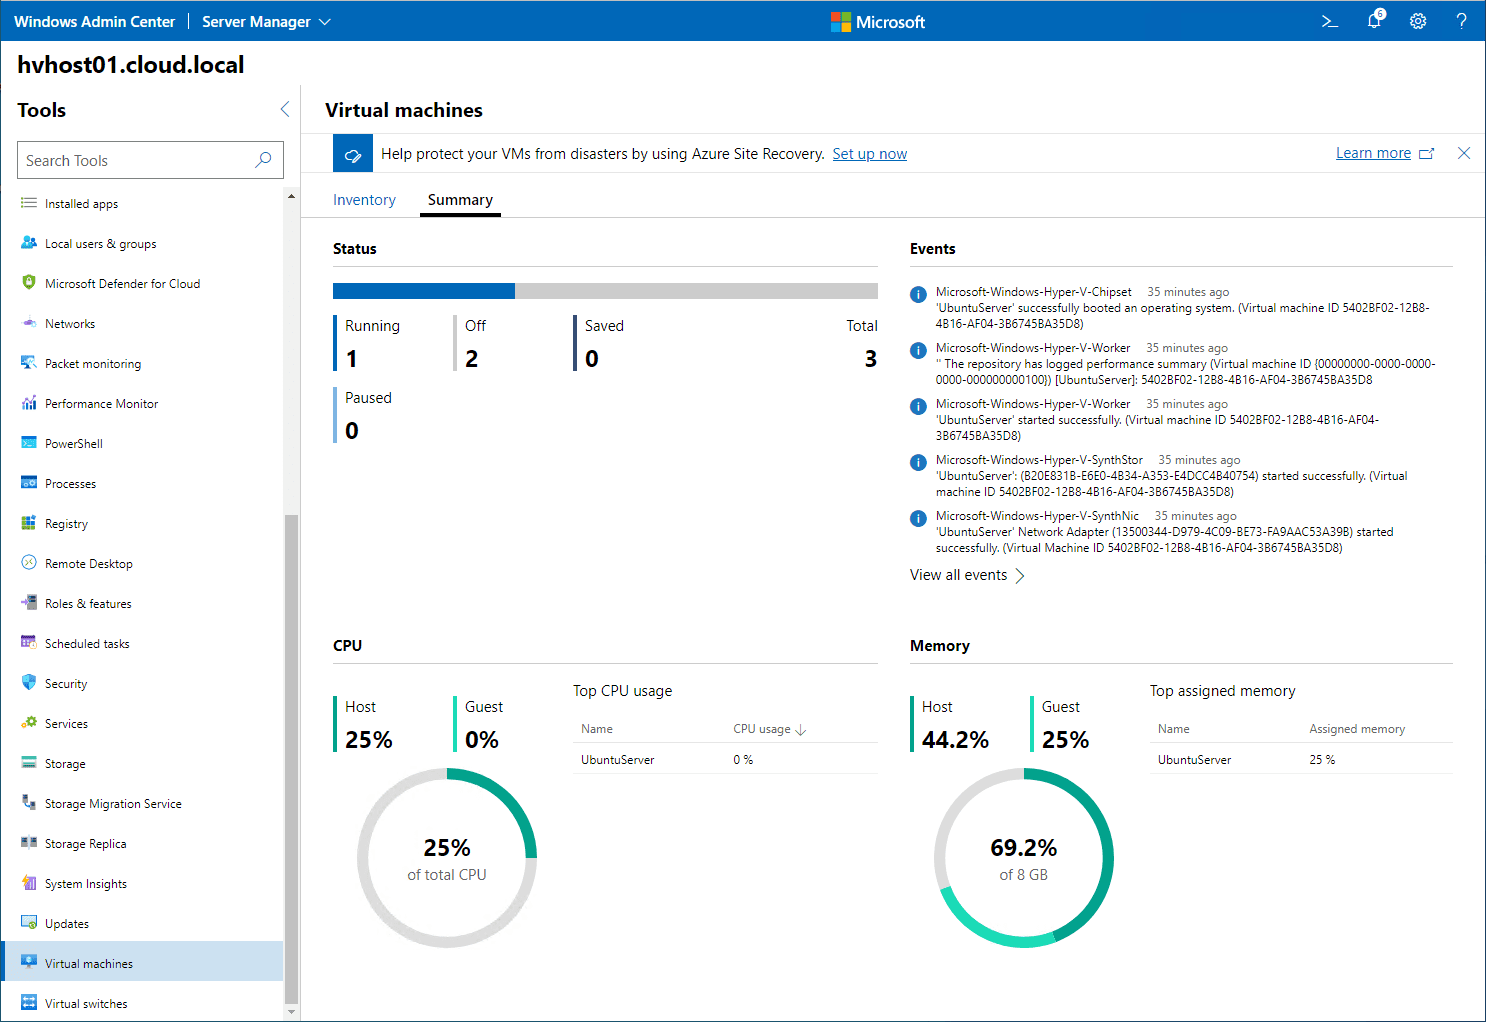Click Local users & groups icon

point(29,243)
